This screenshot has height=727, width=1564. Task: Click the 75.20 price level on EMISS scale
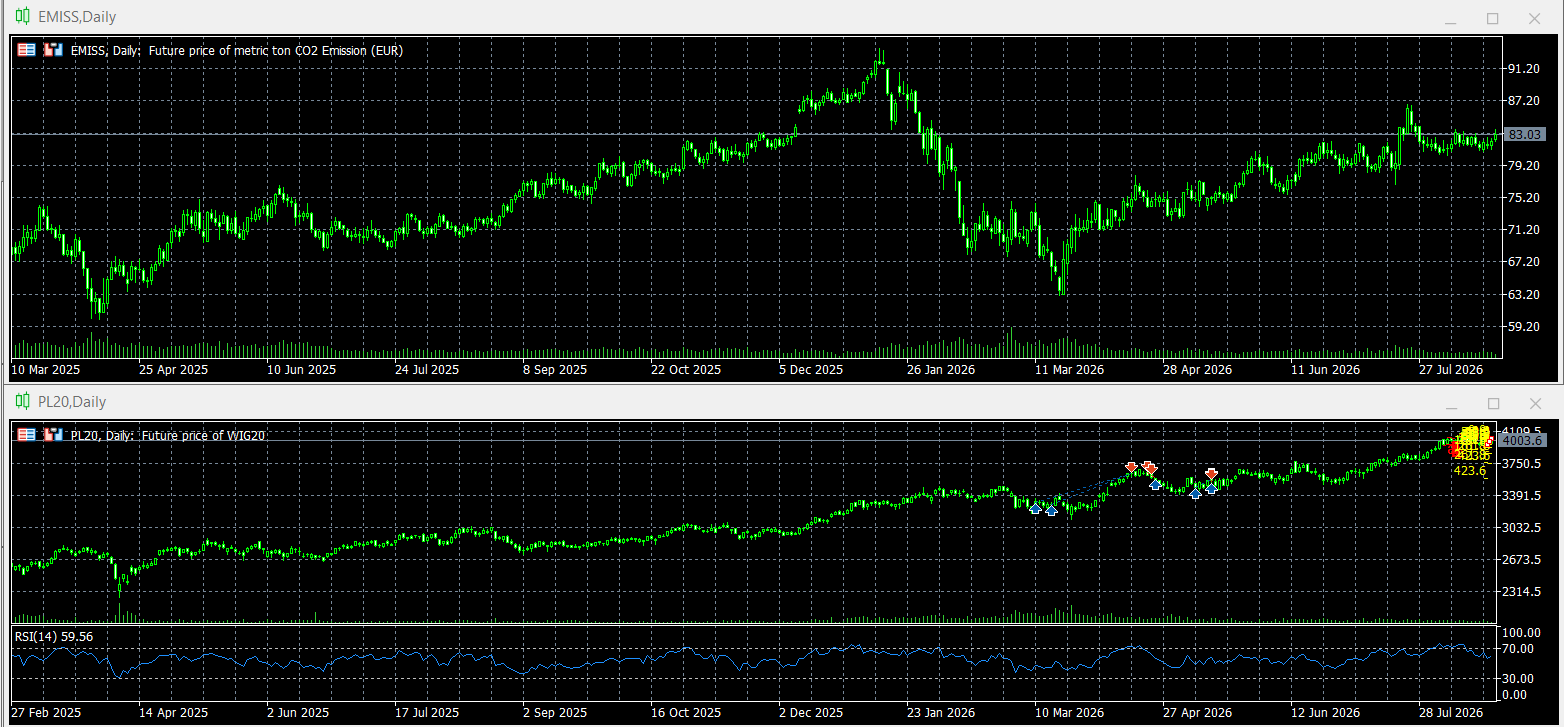point(1524,198)
